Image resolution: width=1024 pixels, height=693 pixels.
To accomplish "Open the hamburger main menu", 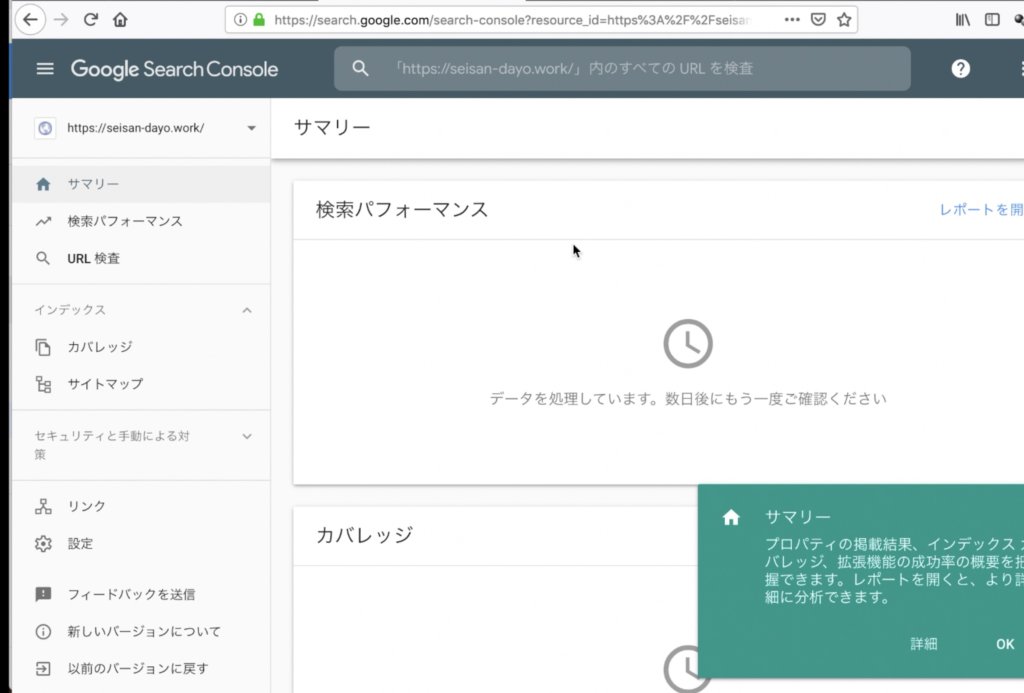I will tap(44, 69).
